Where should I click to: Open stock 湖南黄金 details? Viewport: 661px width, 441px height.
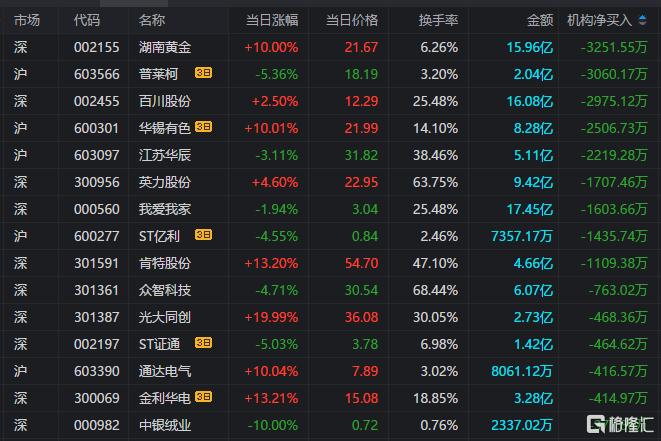[165, 47]
